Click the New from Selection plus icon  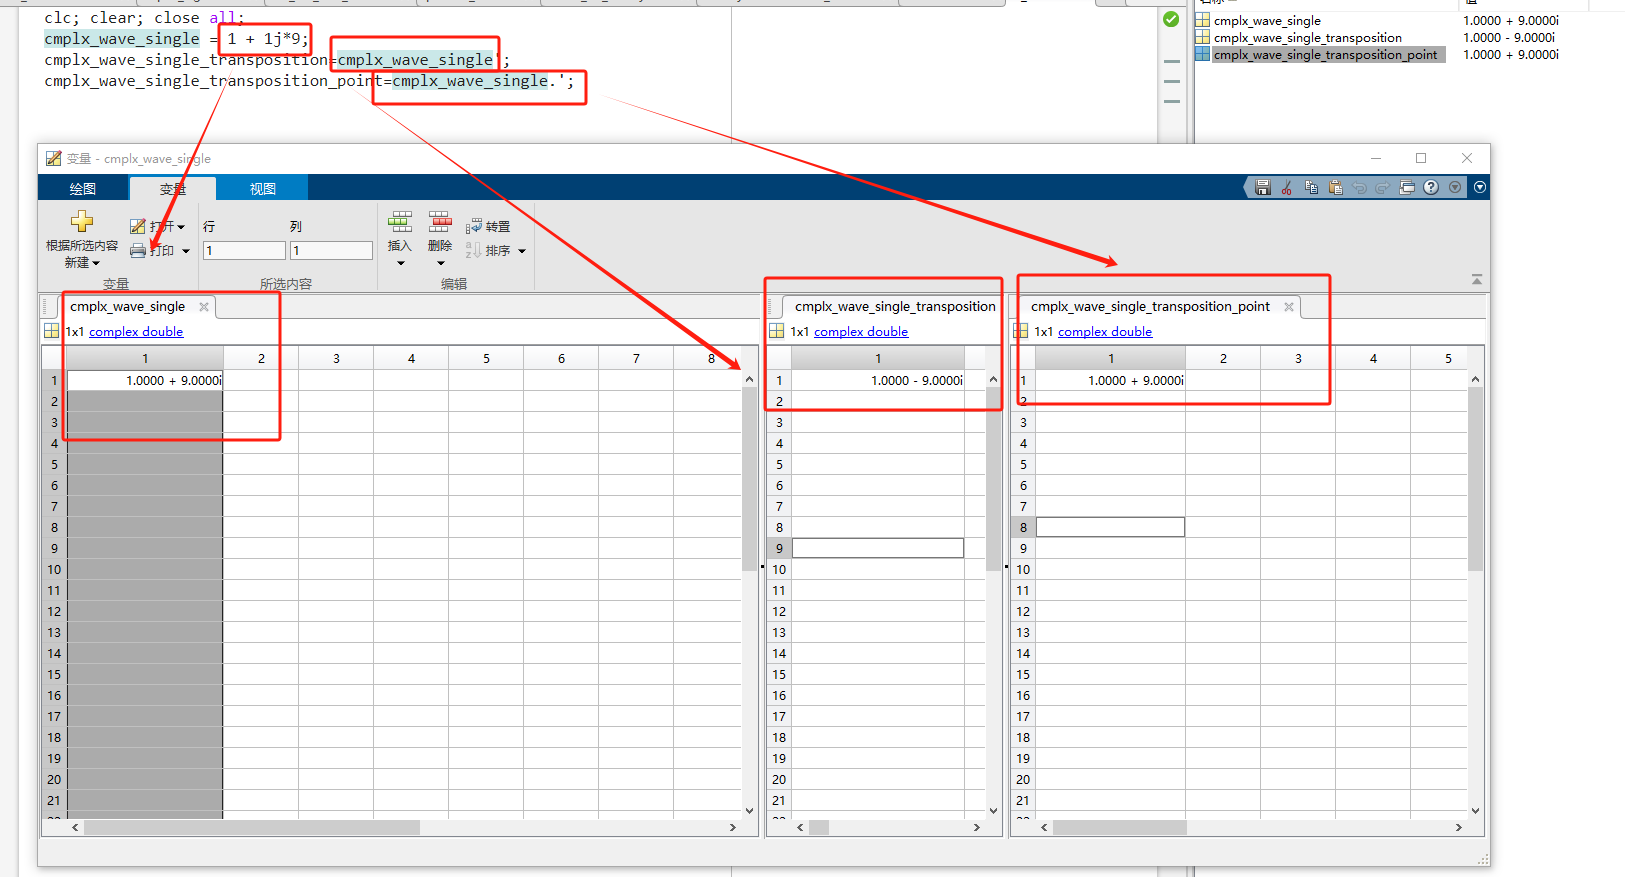[82, 221]
